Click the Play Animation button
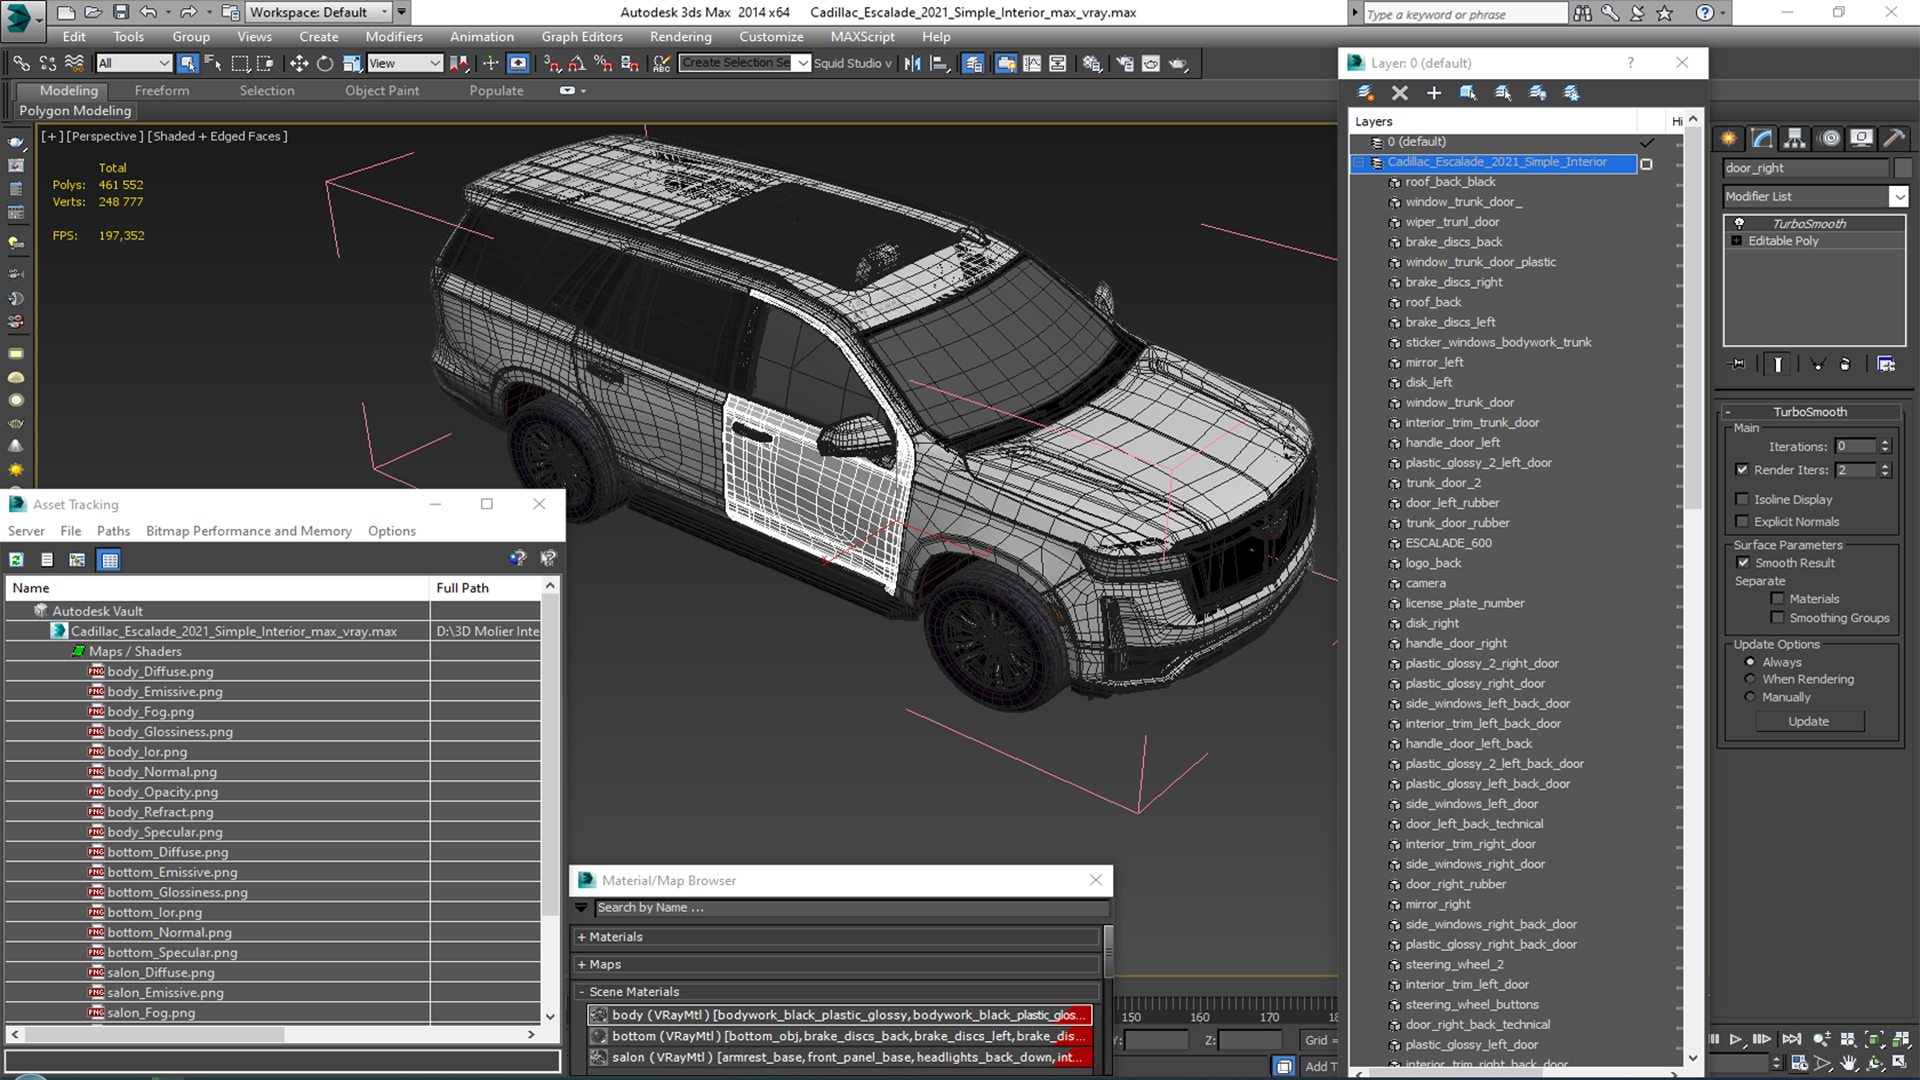This screenshot has height=1080, width=1920. coord(1736,1040)
